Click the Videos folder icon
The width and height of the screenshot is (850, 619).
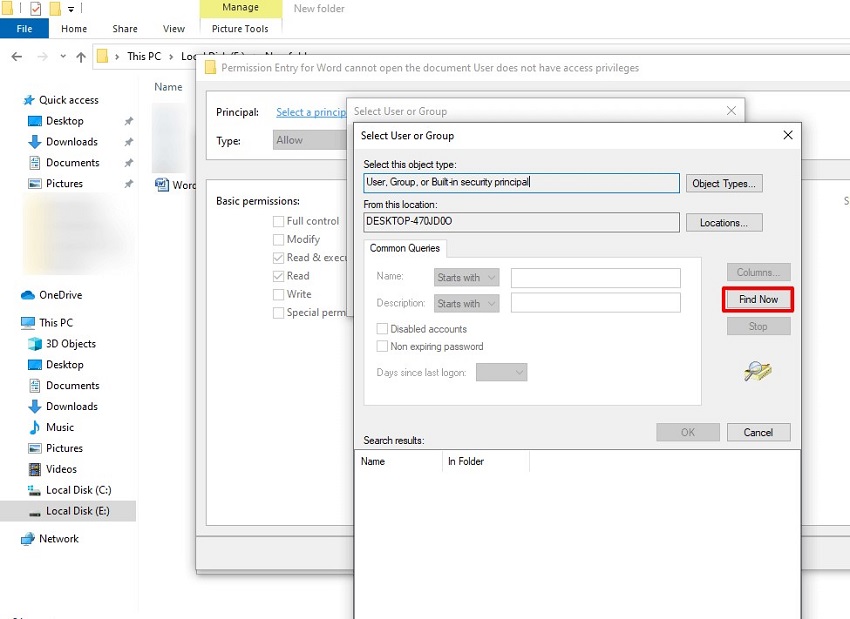click(x=35, y=469)
